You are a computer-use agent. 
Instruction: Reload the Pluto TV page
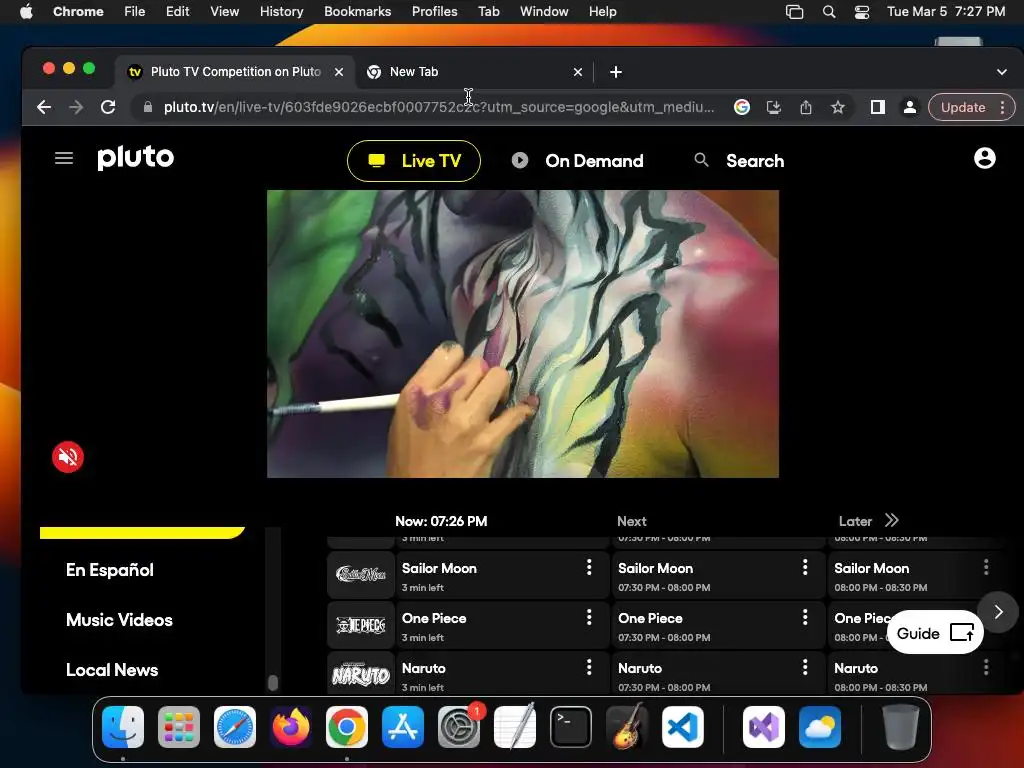point(108,107)
